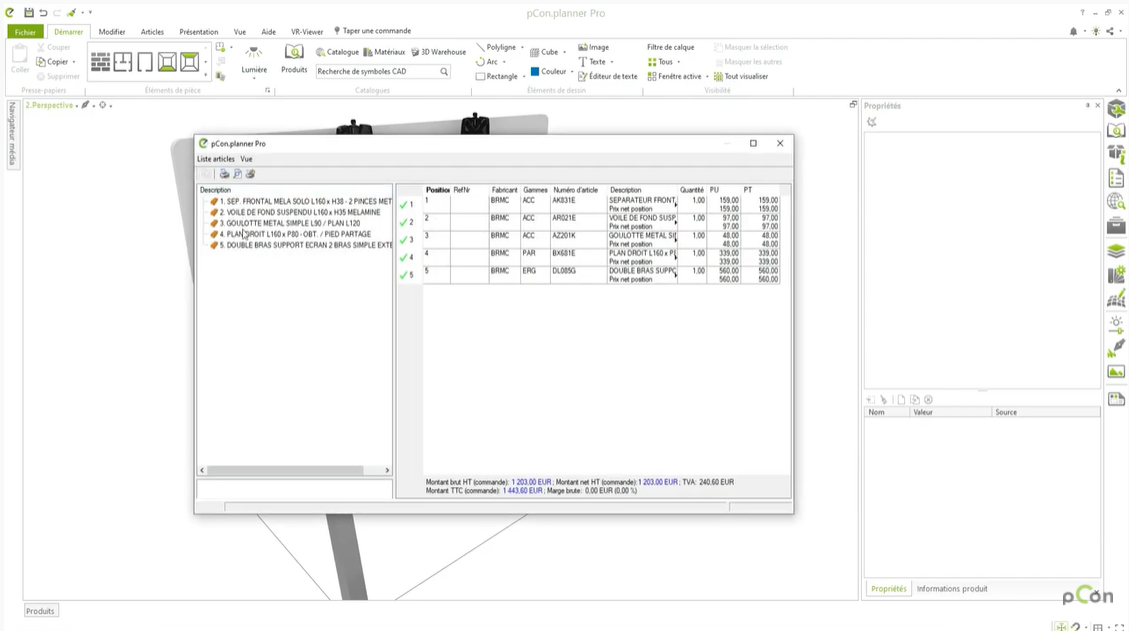Click the Recherche de symboles CAD field
The image size is (1129, 631).
click(377, 71)
